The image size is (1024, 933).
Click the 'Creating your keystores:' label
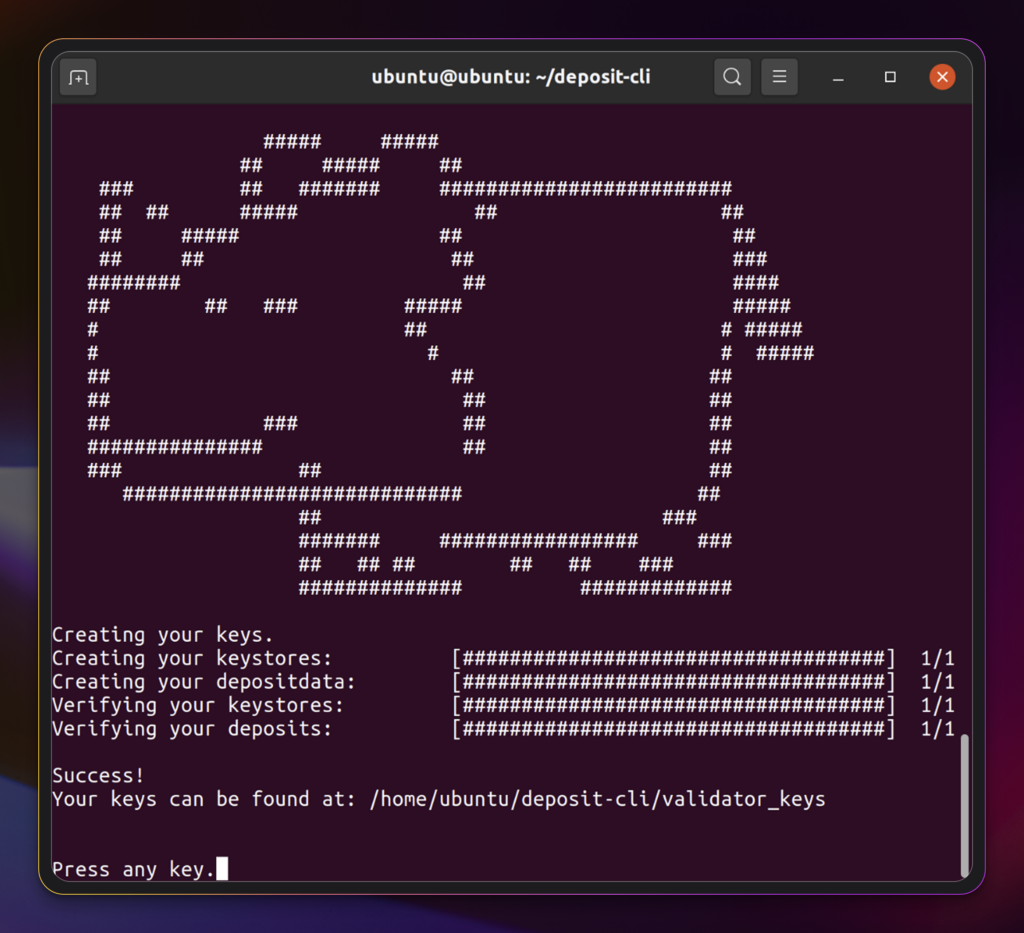pyautogui.click(x=192, y=658)
